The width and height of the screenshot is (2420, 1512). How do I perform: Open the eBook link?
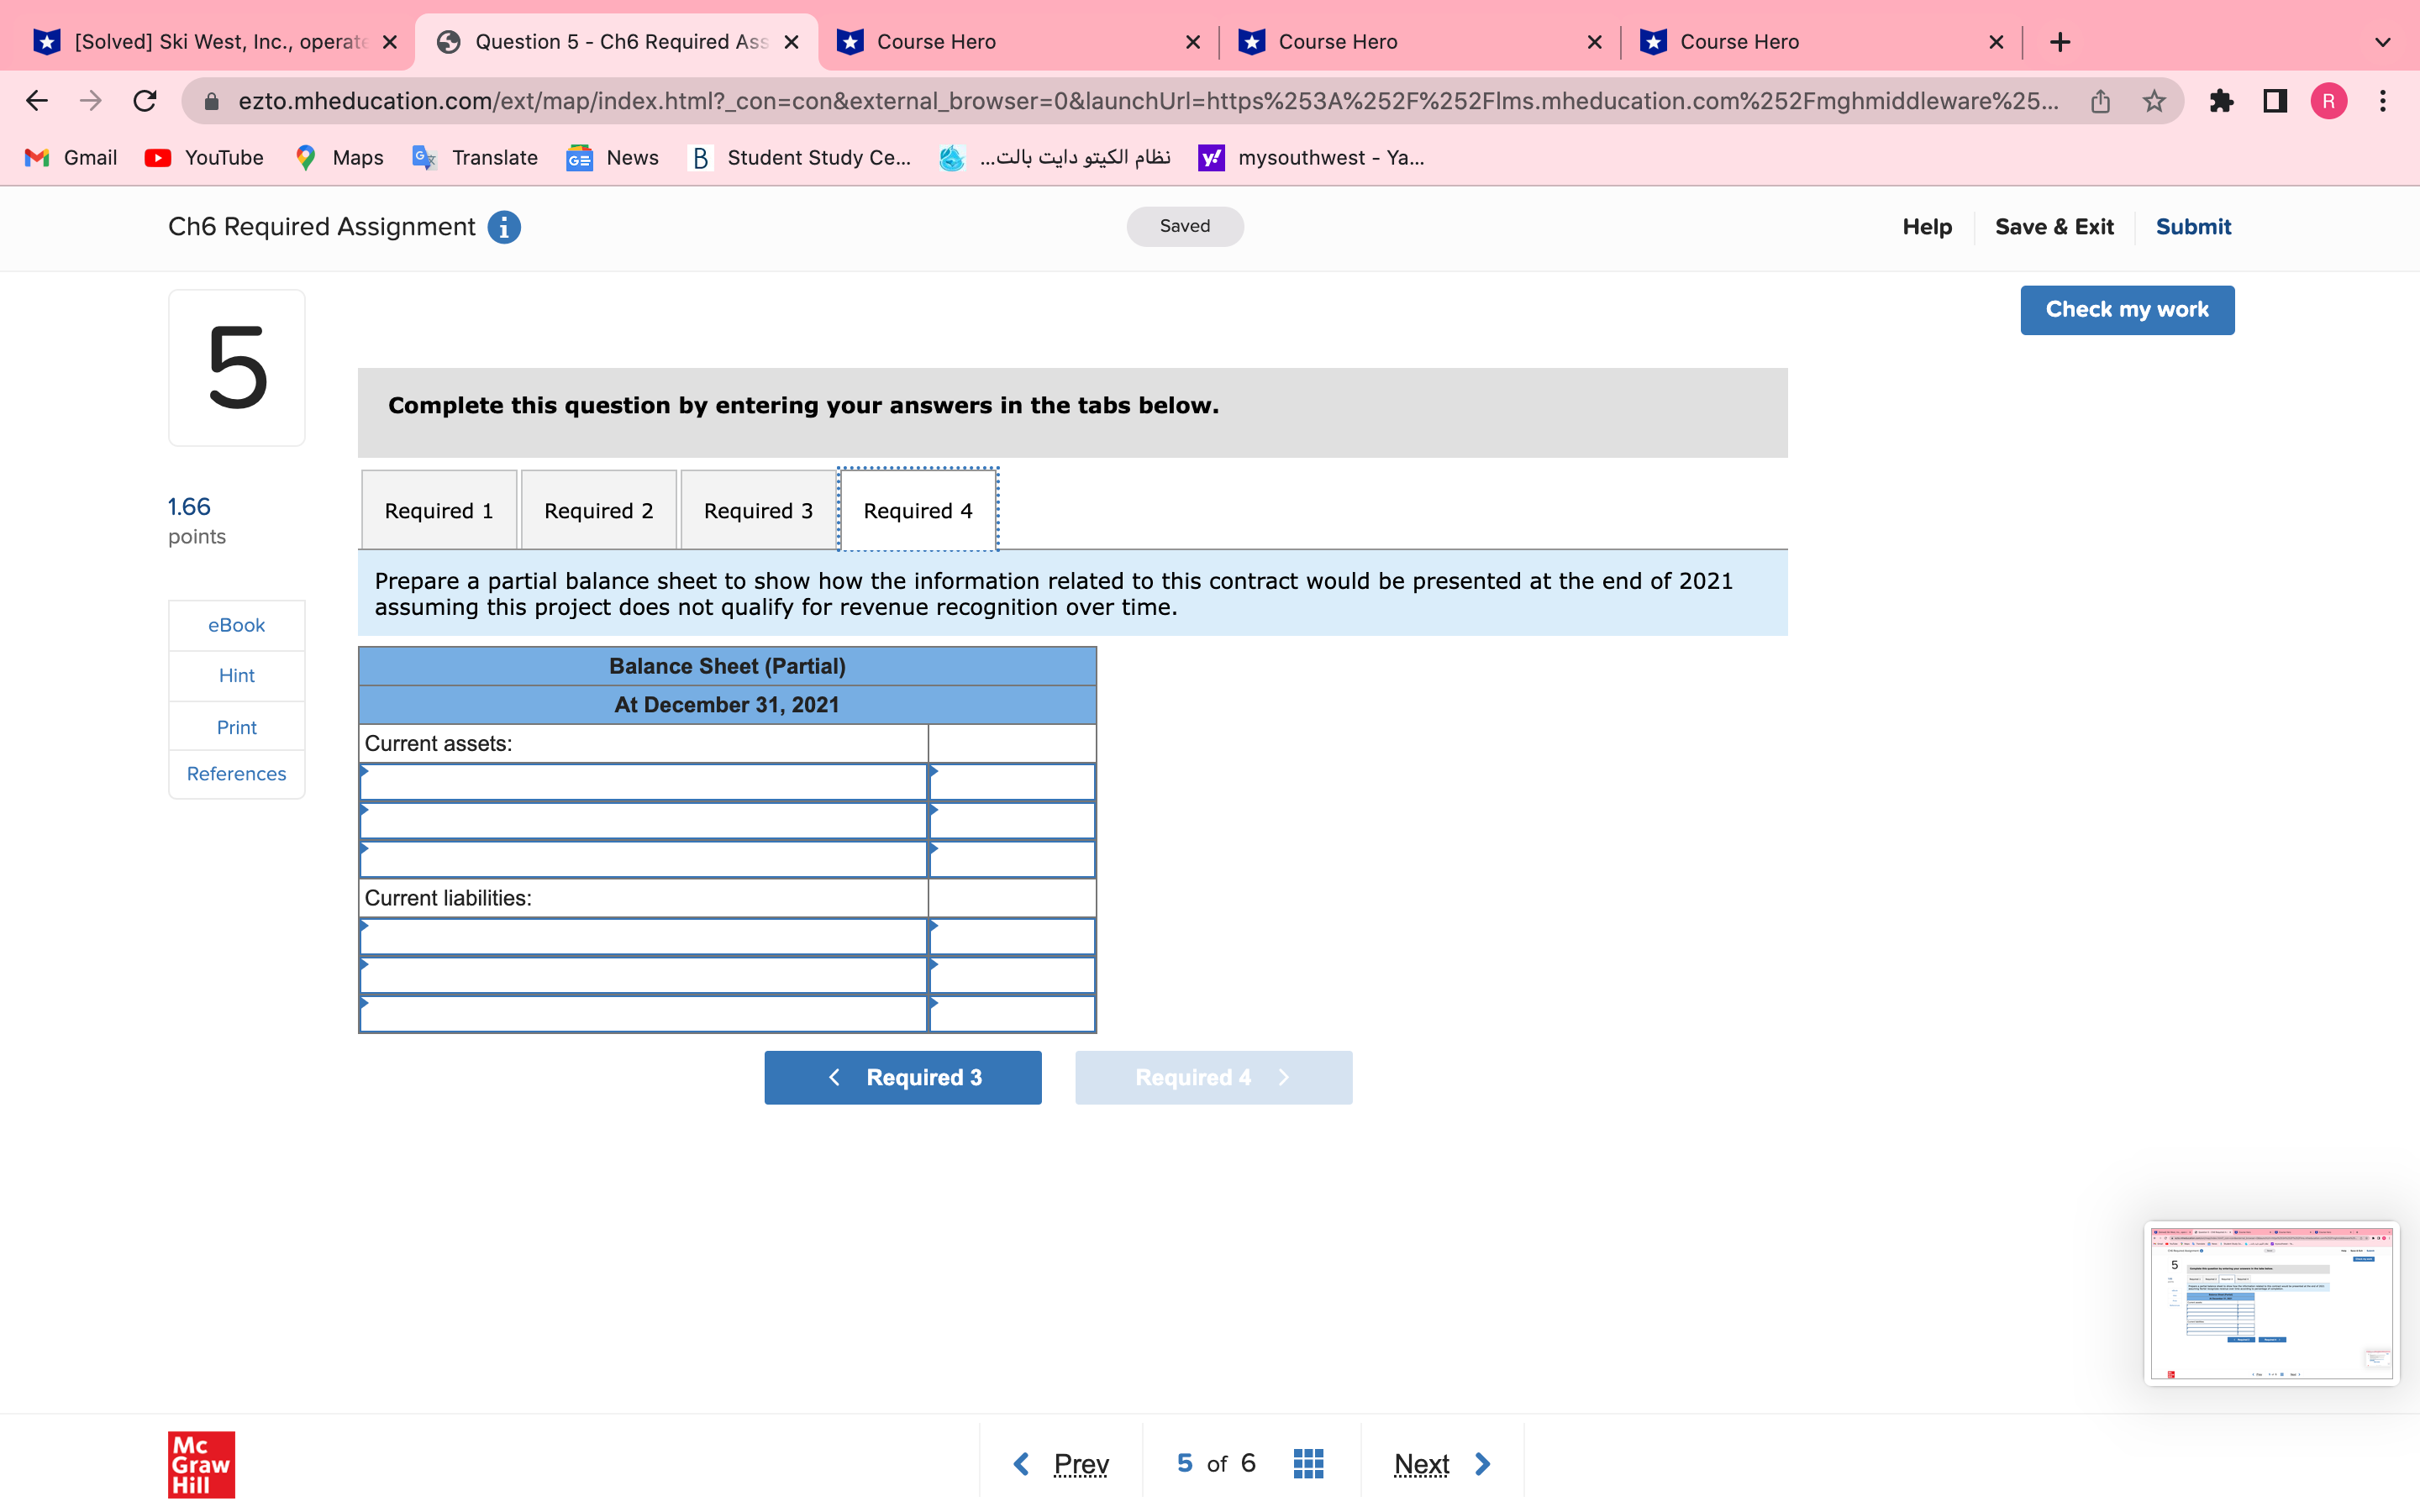236,625
